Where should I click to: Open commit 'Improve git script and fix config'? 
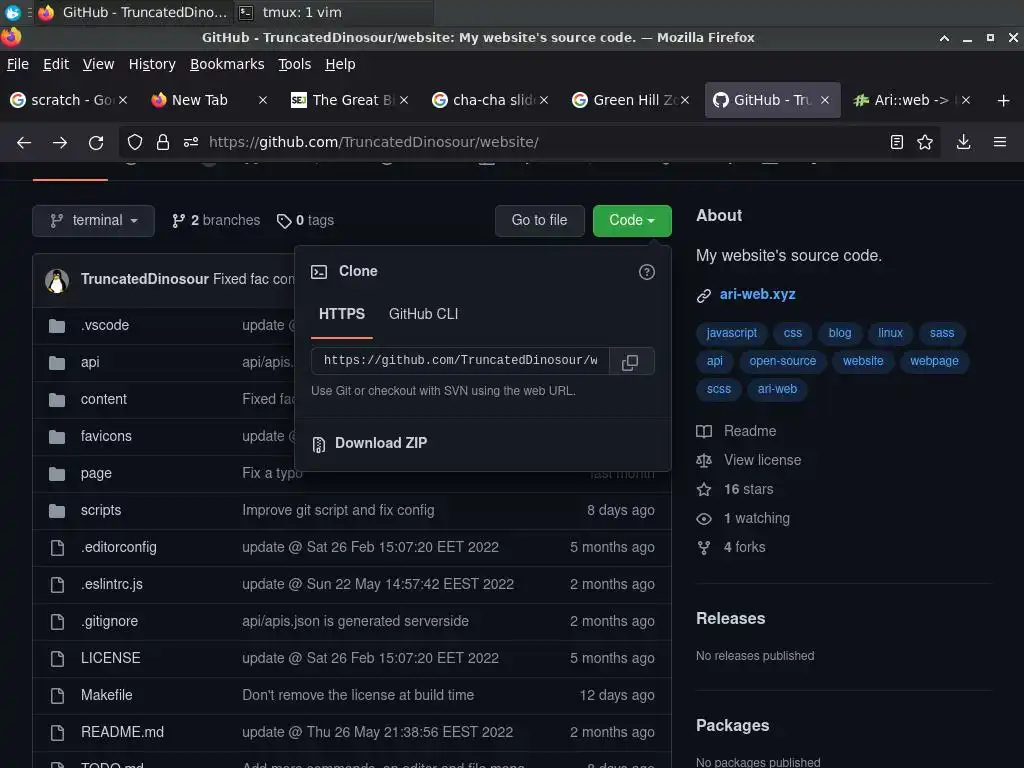pyautogui.click(x=338, y=511)
